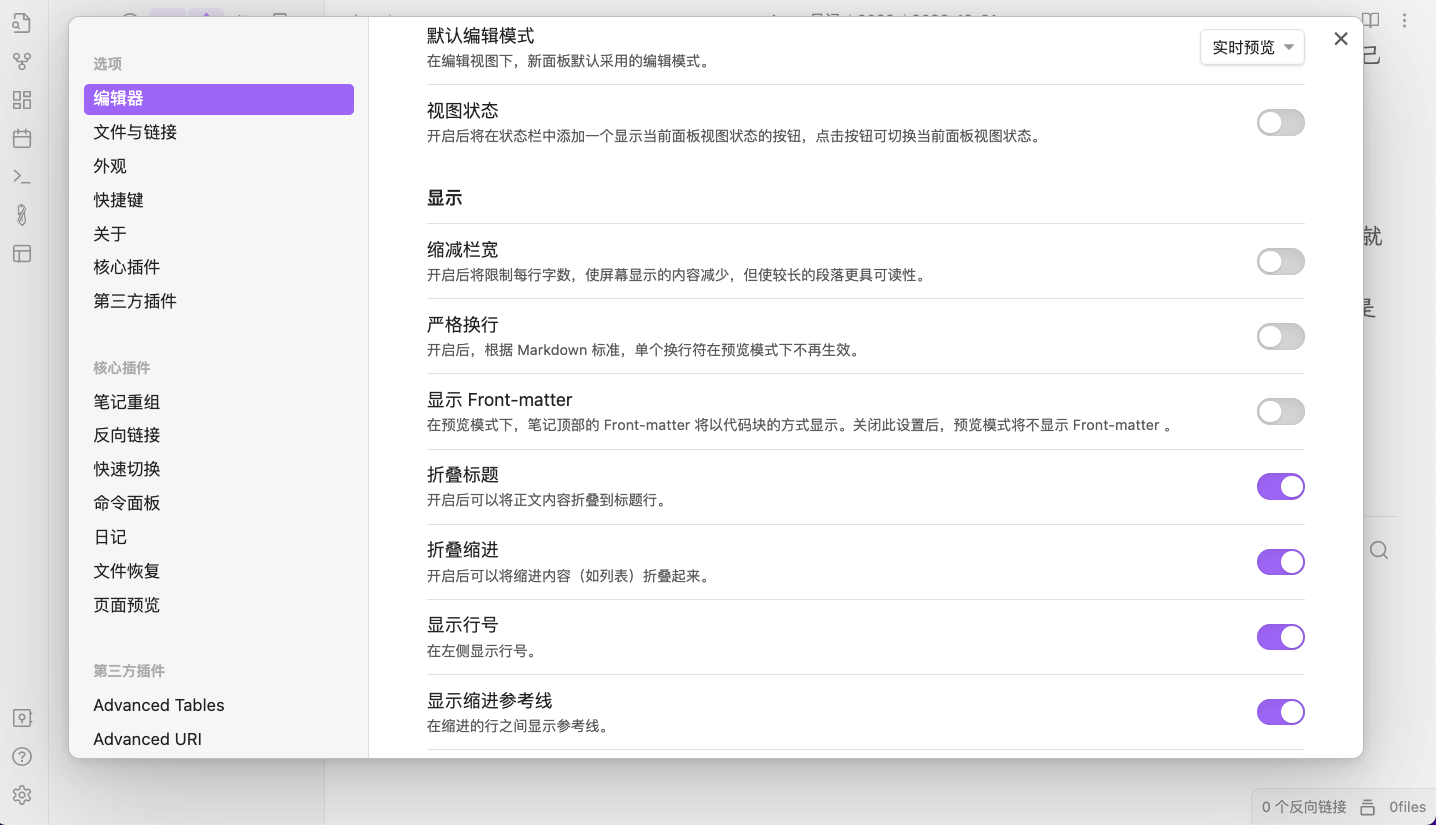Click the stack icon beside 0files

[x=1368, y=807]
